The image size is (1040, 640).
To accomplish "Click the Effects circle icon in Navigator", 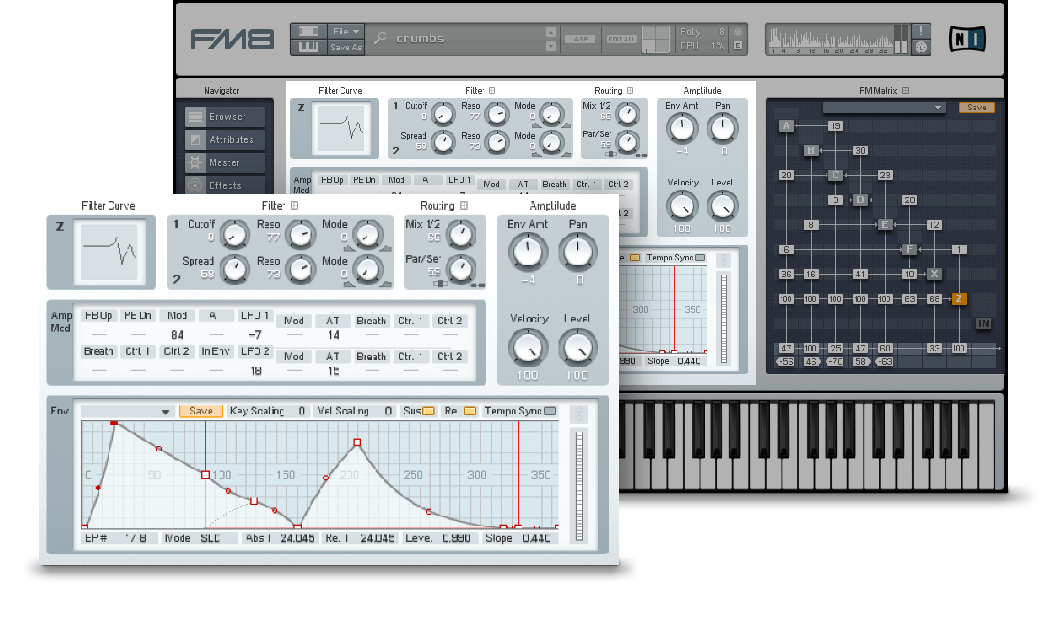I will (195, 186).
